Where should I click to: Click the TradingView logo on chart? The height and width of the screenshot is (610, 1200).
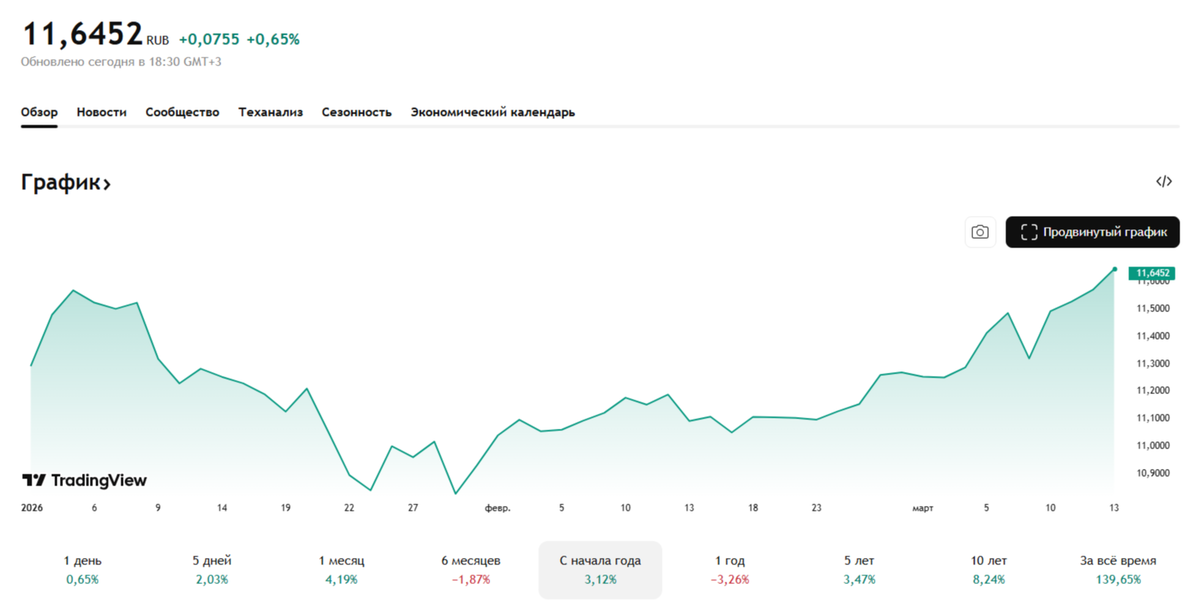point(85,481)
